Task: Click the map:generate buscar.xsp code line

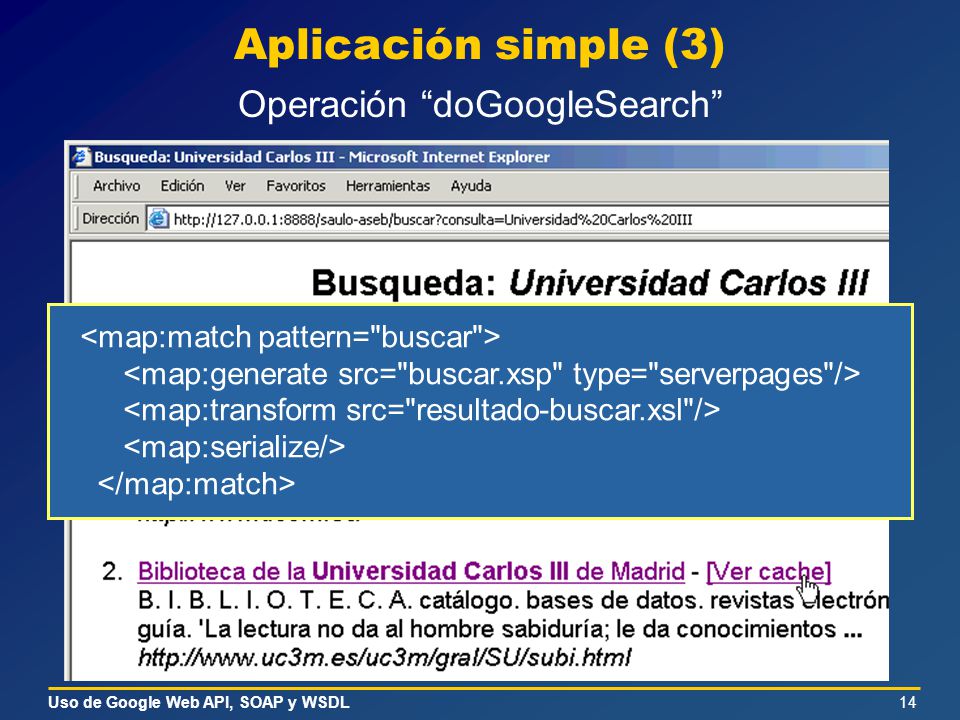Action: (492, 374)
